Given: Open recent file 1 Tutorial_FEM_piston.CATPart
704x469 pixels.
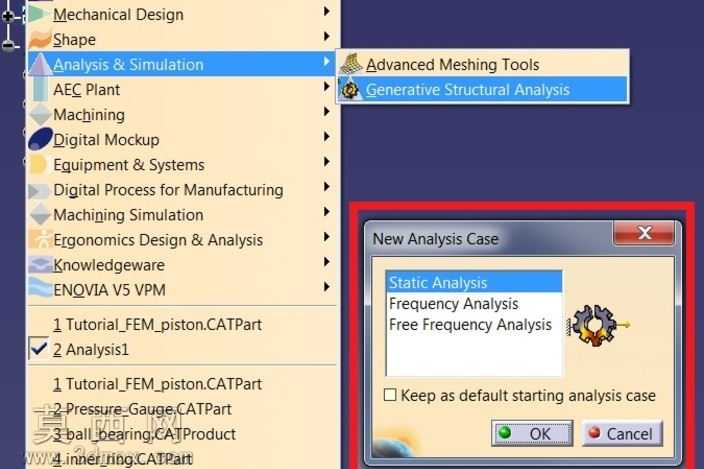Looking at the screenshot, I should [x=182, y=384].
